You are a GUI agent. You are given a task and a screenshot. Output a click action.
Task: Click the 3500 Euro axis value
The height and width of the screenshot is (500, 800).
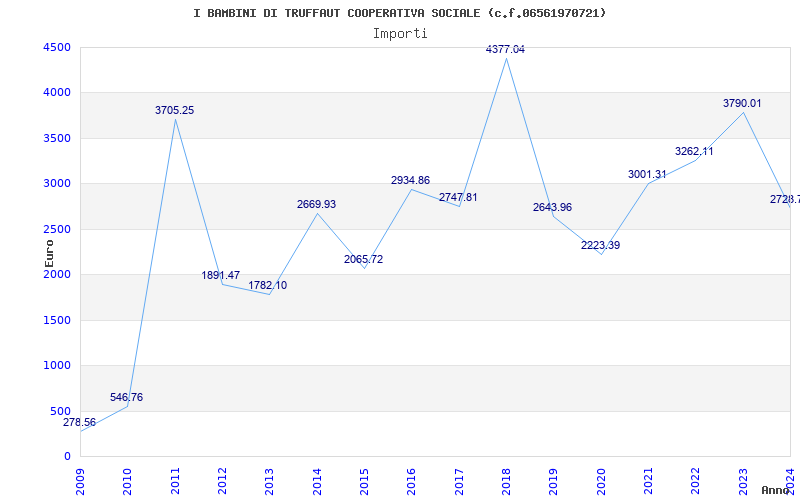click(x=57, y=138)
